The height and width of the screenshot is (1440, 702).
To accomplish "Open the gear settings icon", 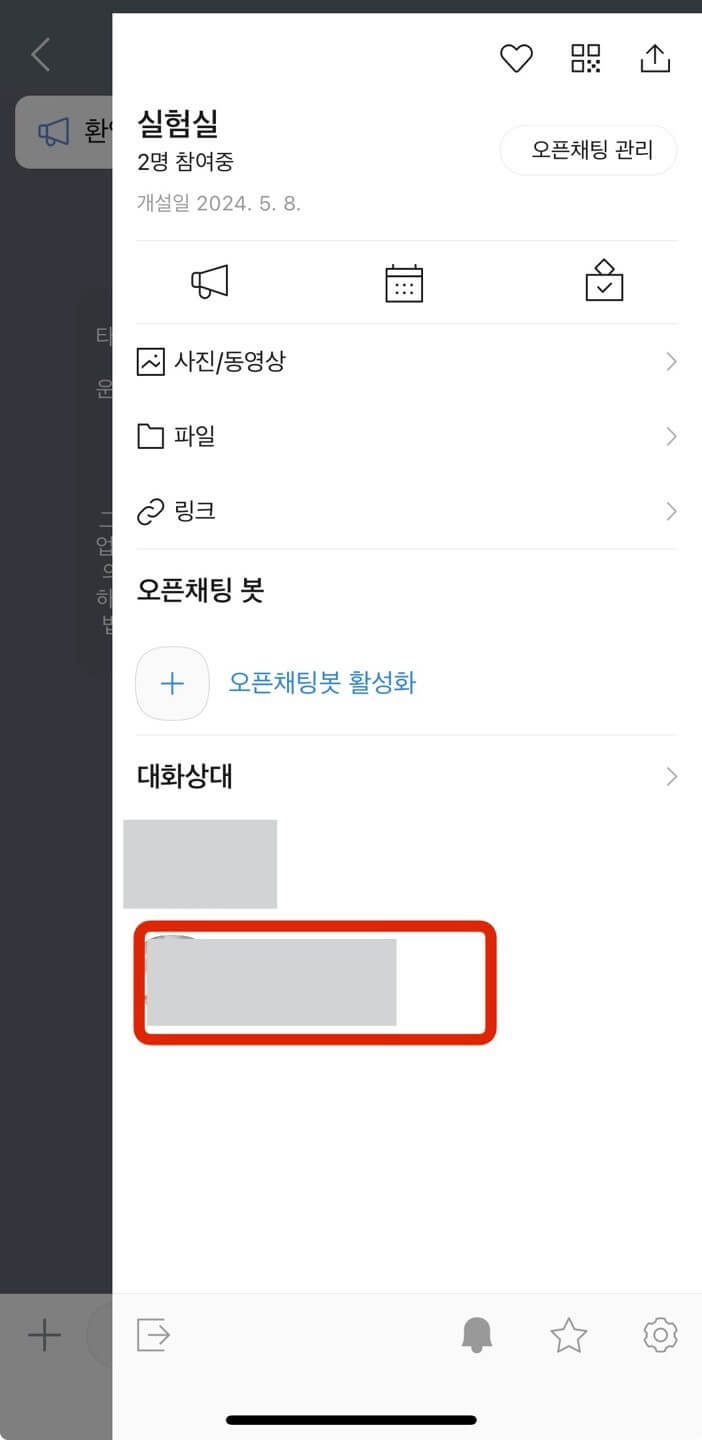I will tap(660, 1335).
